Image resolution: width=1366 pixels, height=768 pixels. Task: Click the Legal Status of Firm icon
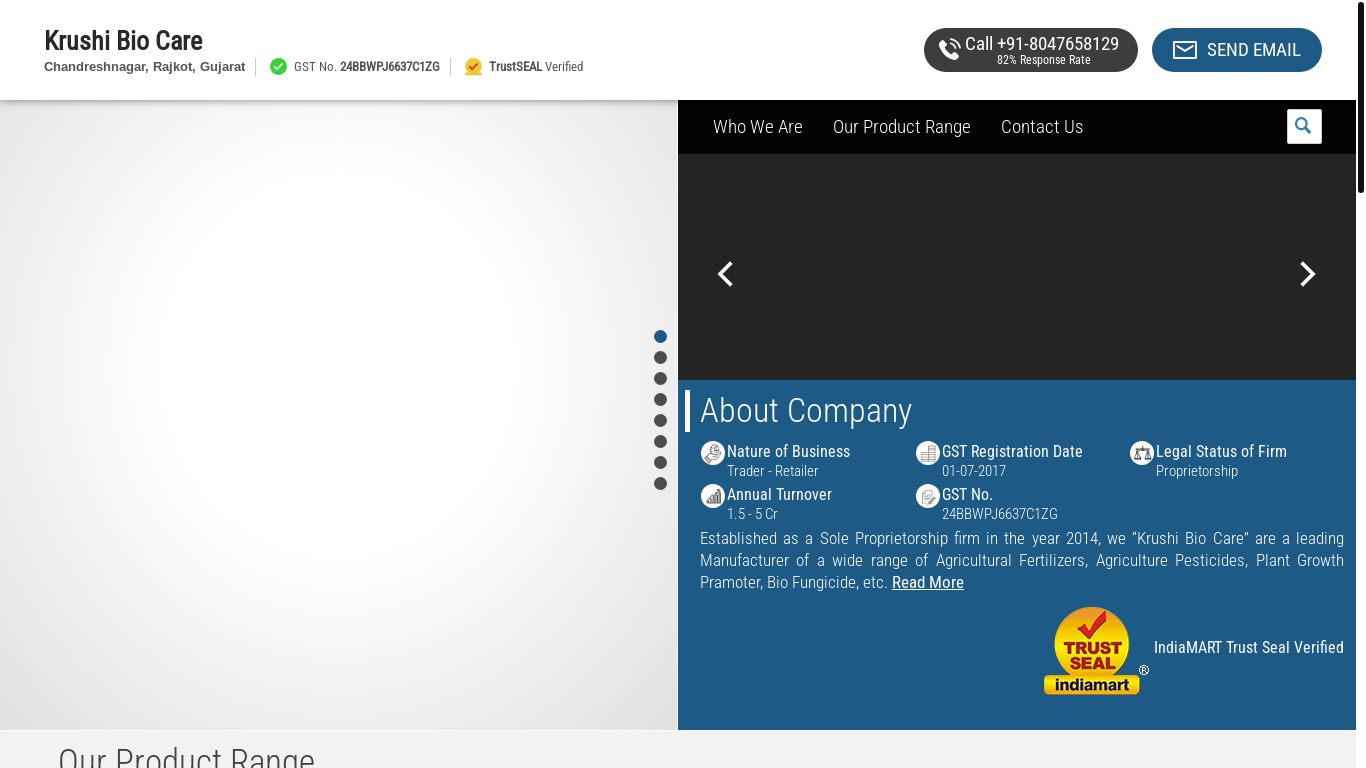[x=1141, y=453]
